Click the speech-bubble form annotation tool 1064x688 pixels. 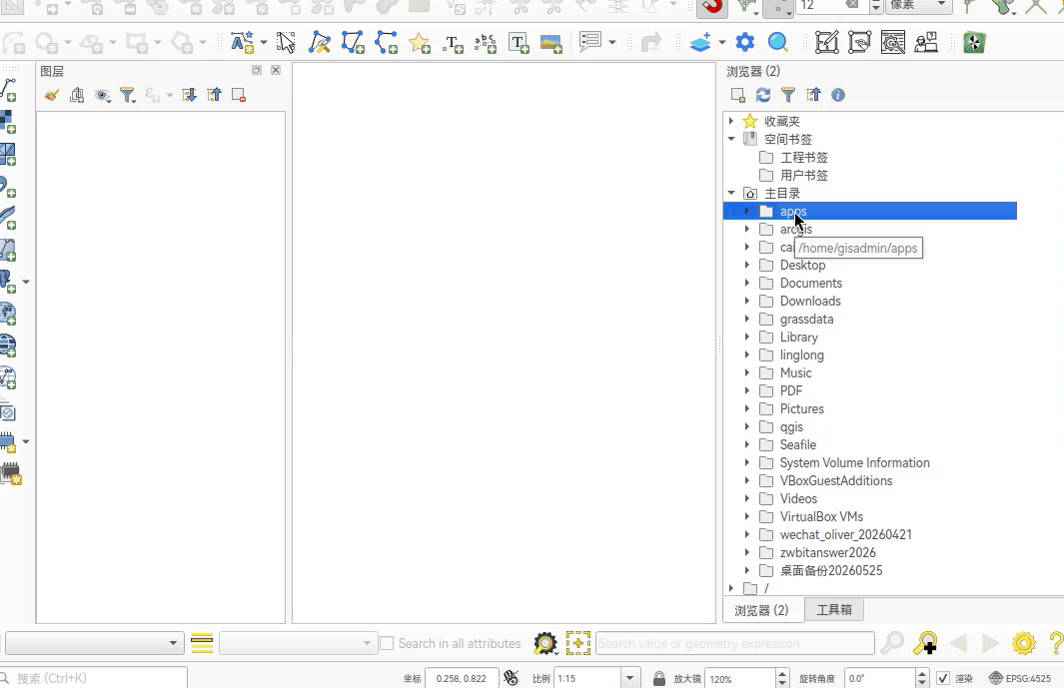pyautogui.click(x=591, y=42)
